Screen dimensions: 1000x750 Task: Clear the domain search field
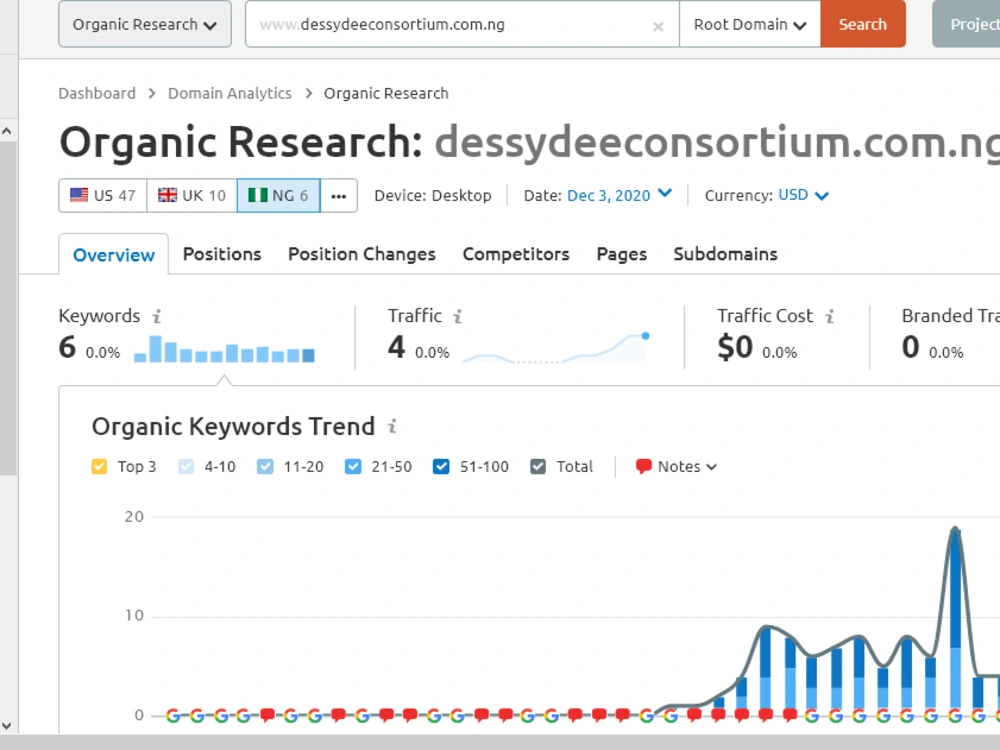point(658,26)
